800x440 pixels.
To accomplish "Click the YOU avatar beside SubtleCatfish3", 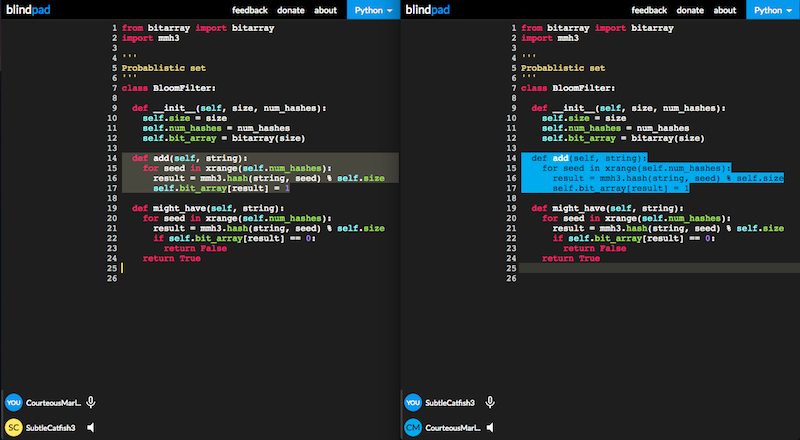I will click(413, 402).
